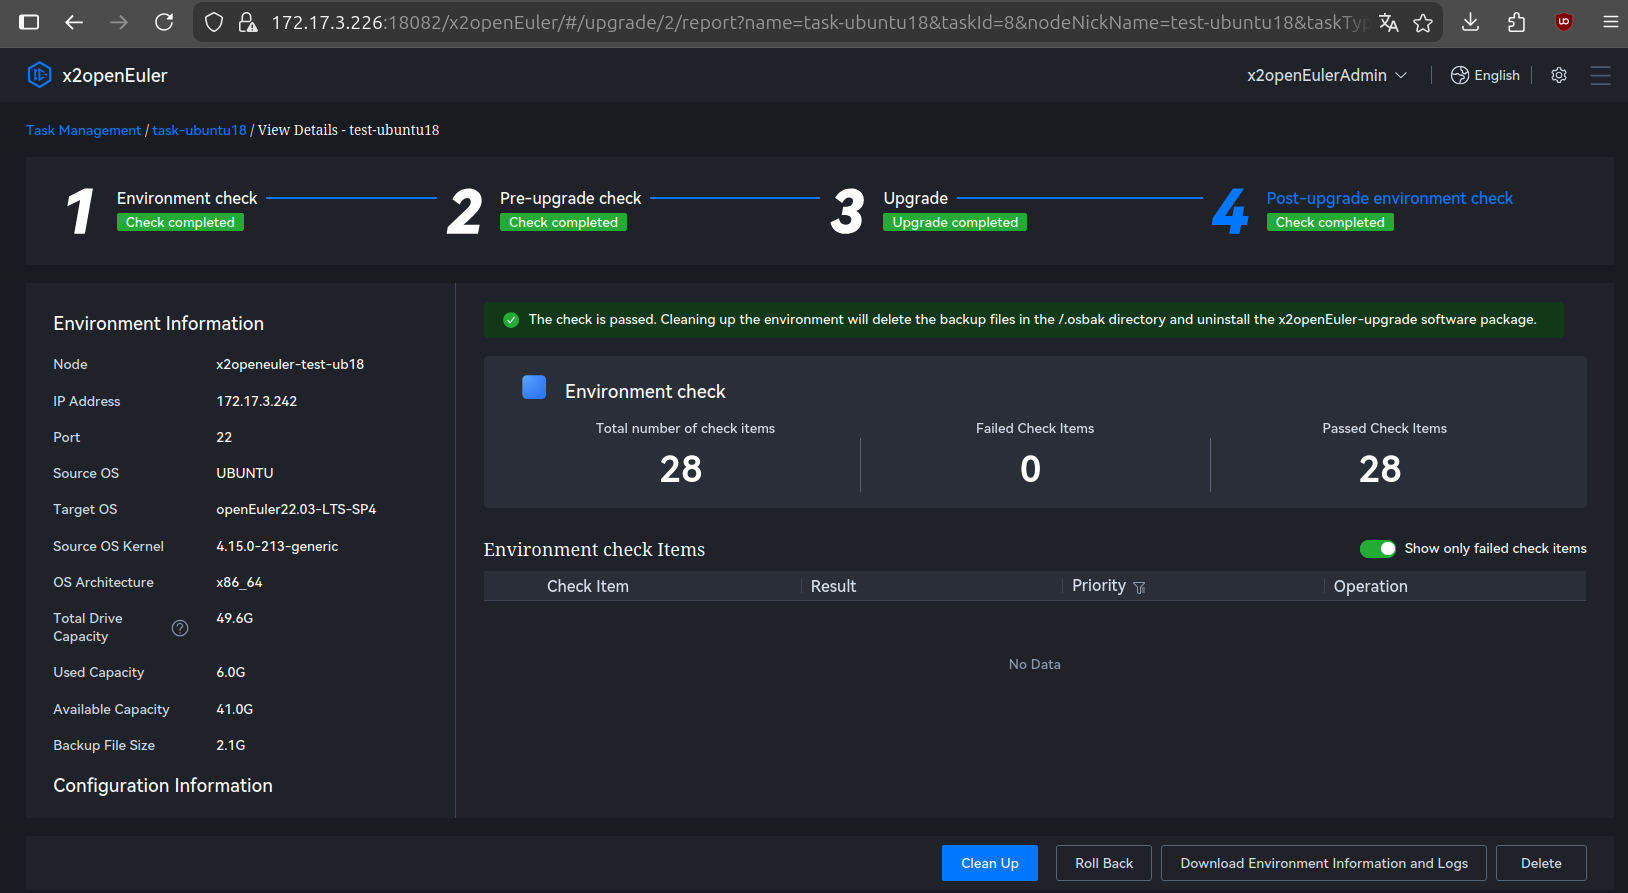The image size is (1628, 893).
Task: Click the uBlock Origin extension icon
Action: click(1564, 22)
